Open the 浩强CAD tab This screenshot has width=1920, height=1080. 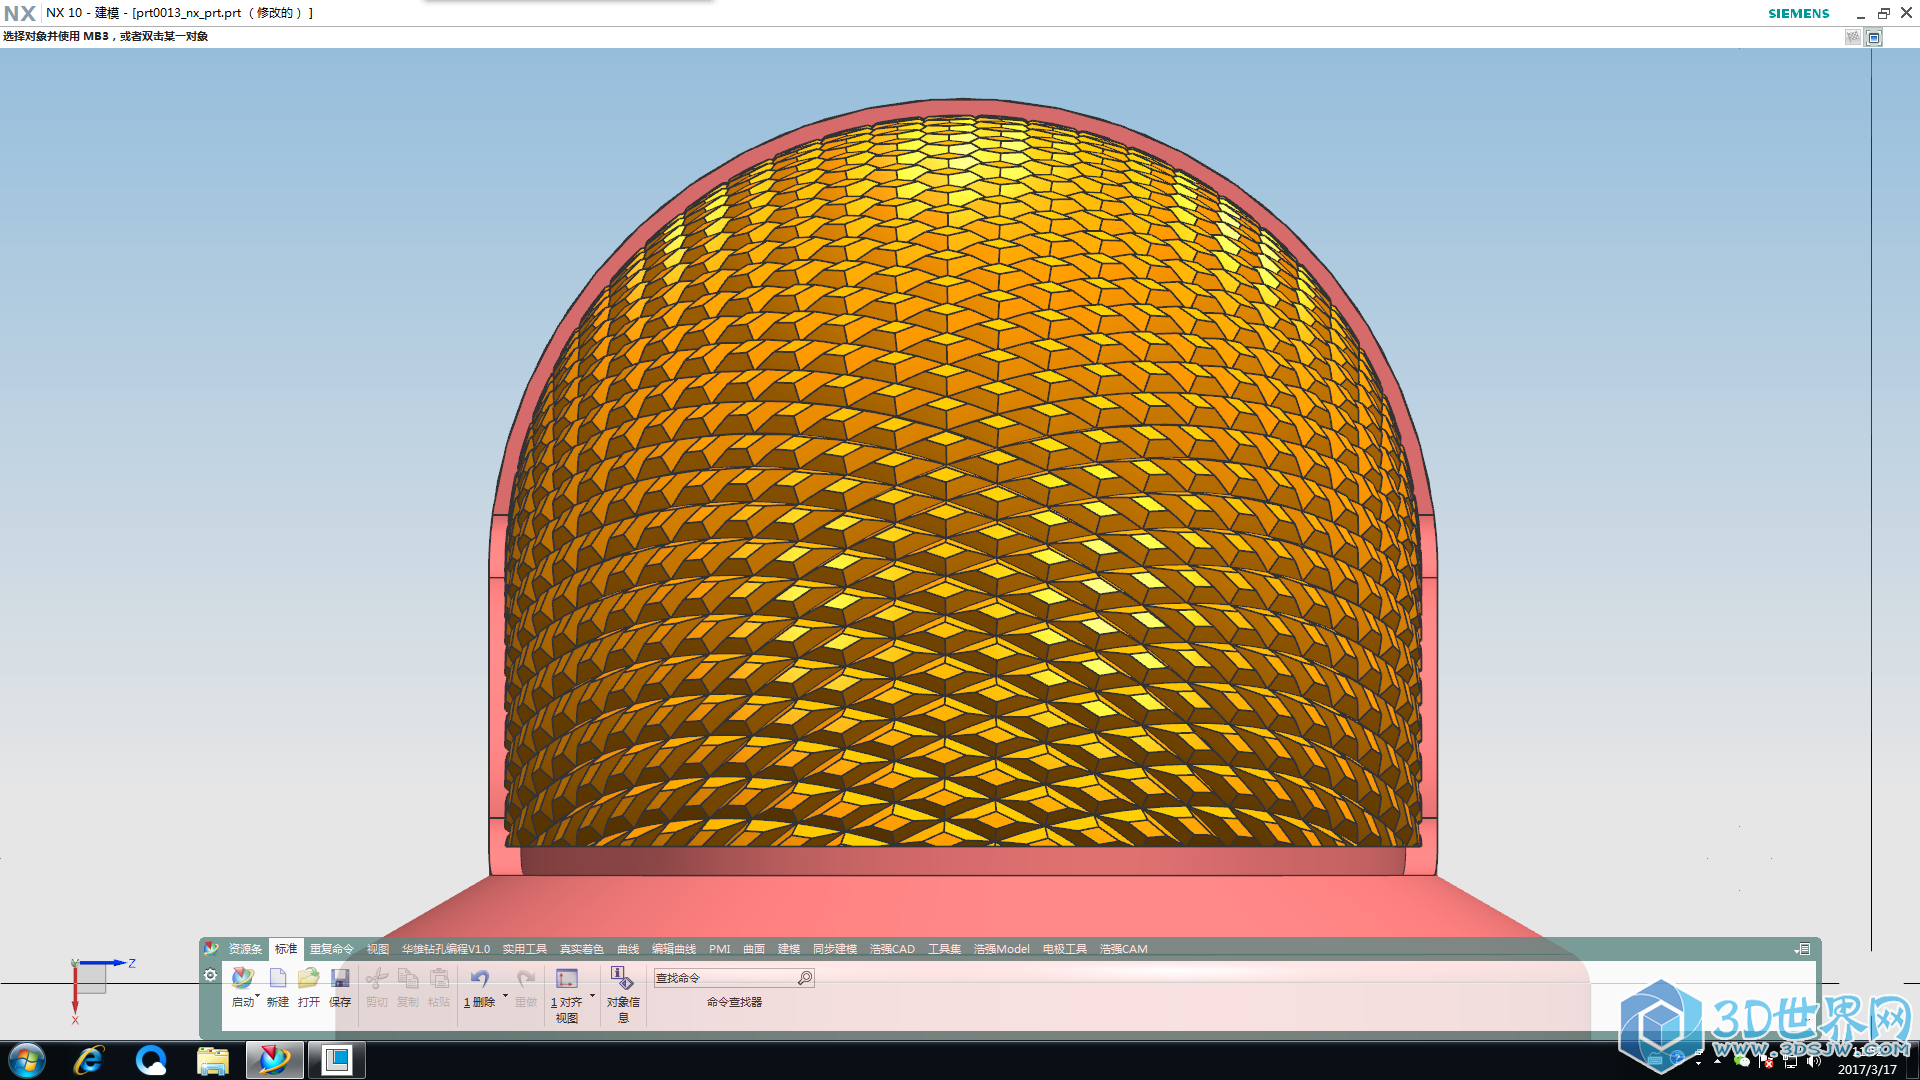tap(892, 949)
